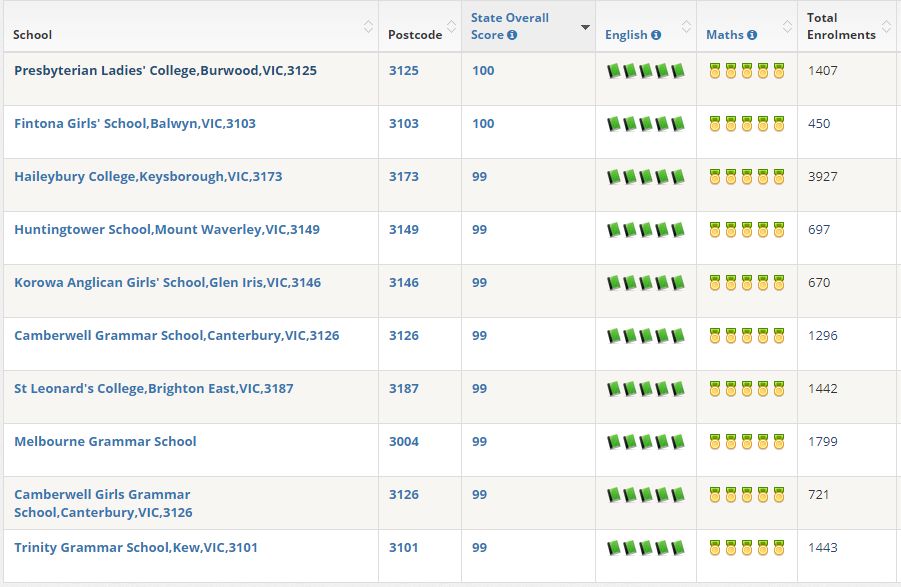Click Maths medal rating for St Leonard's College
901x587 pixels.
click(x=746, y=389)
